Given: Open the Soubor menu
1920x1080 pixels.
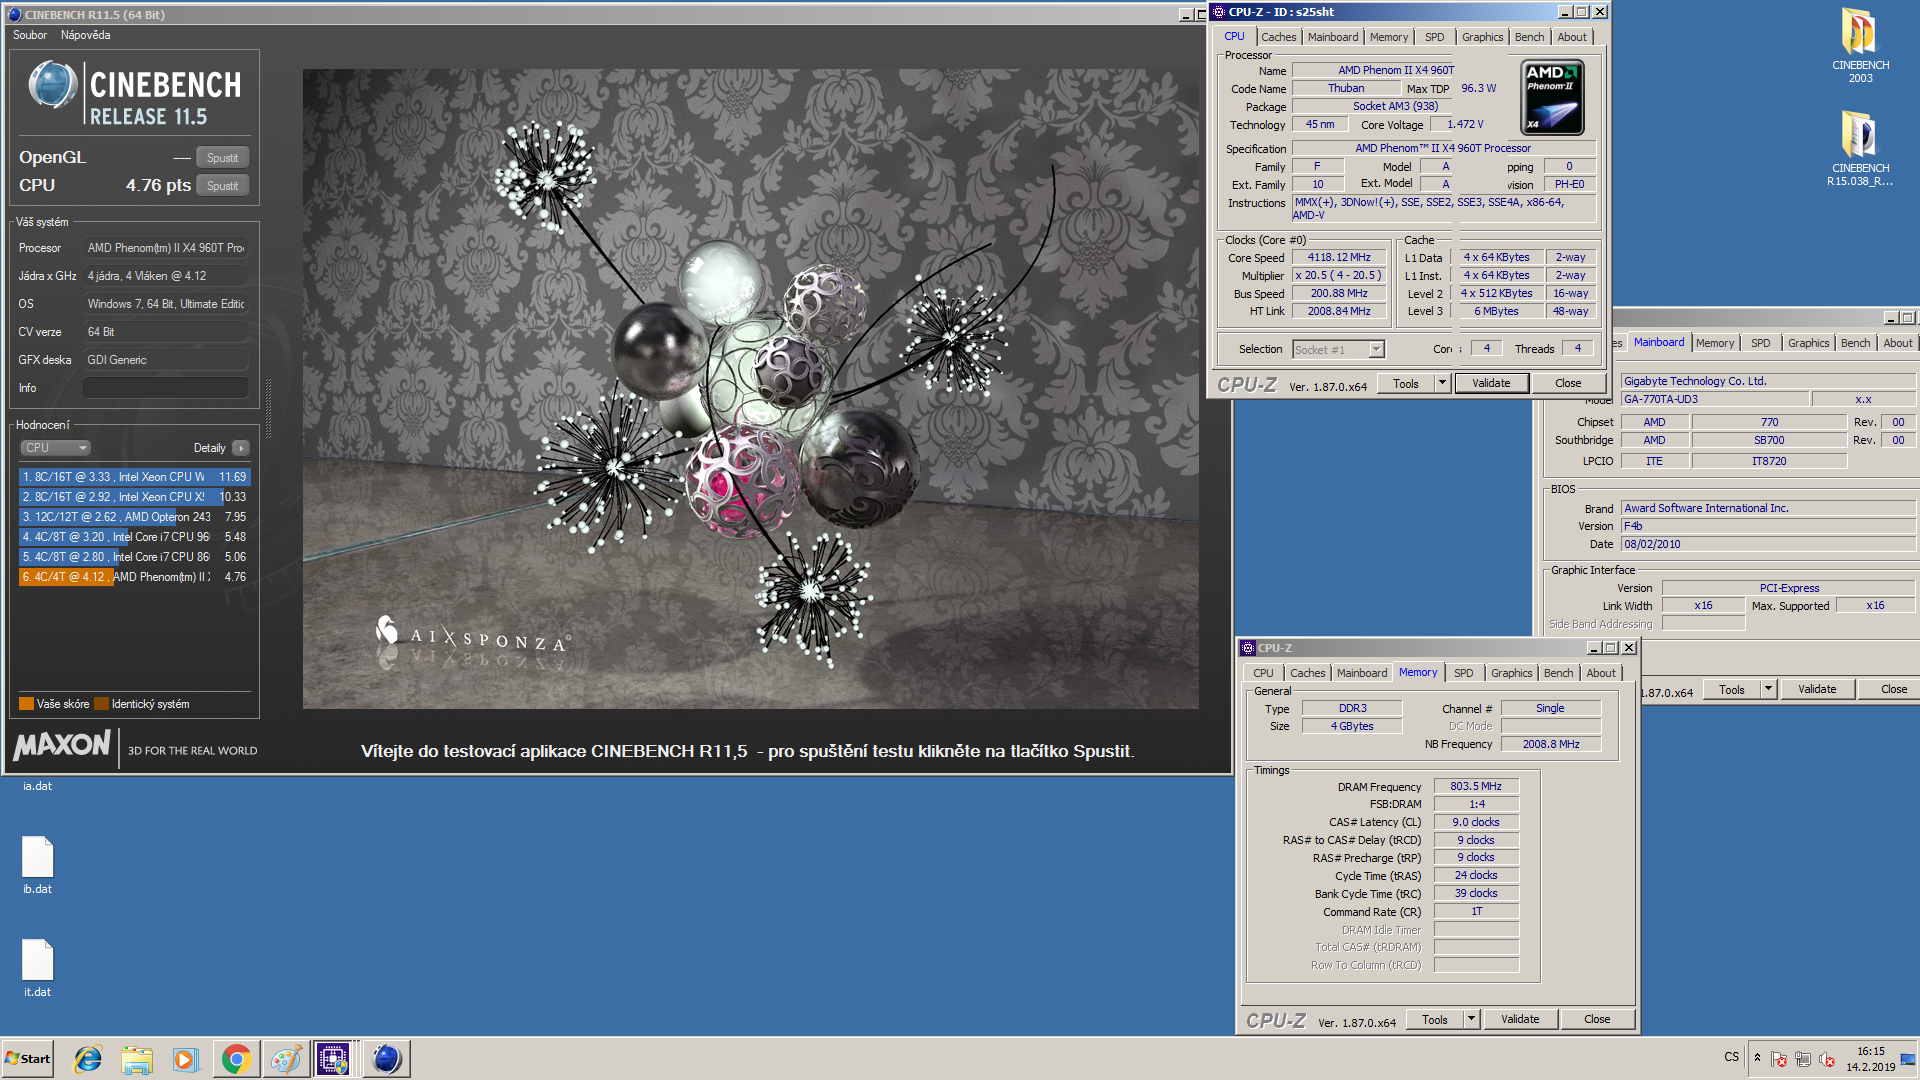Looking at the screenshot, I should 30,35.
